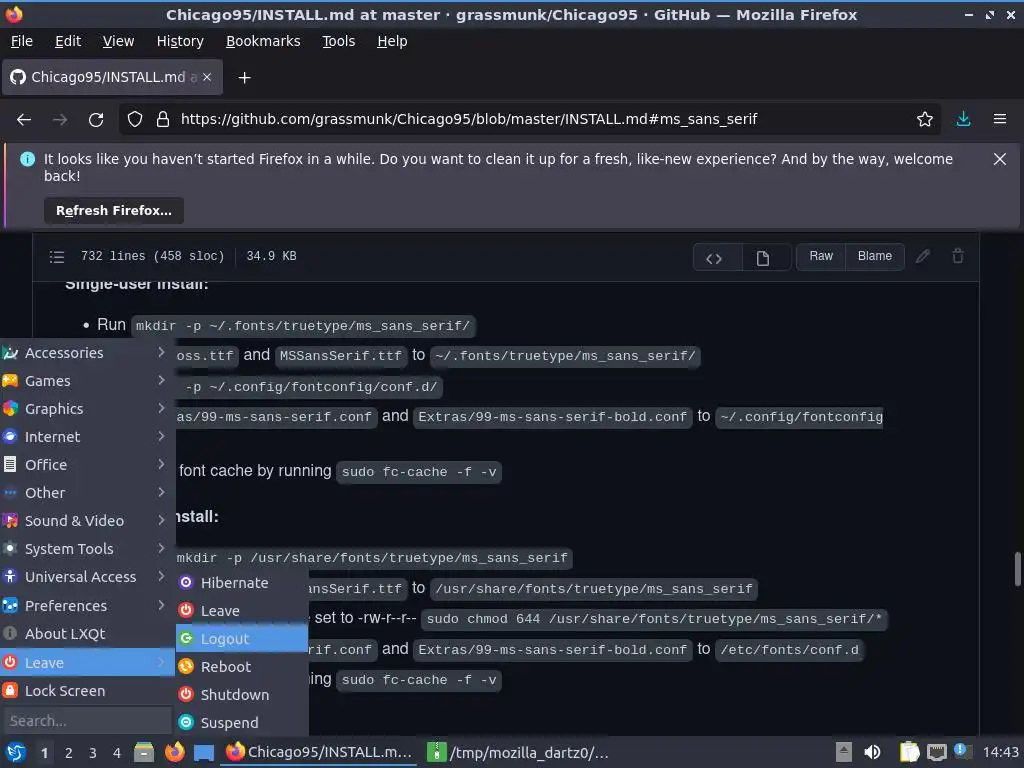The height and width of the screenshot is (768, 1024).
Task: Display the rendered file view icon
Action: pyautogui.click(x=763, y=258)
